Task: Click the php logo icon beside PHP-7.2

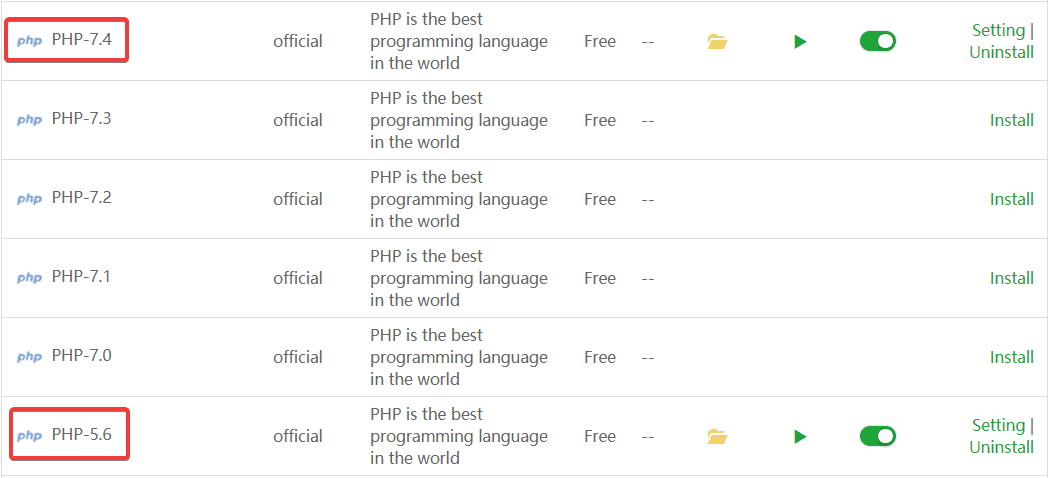Action: pyautogui.click(x=30, y=199)
